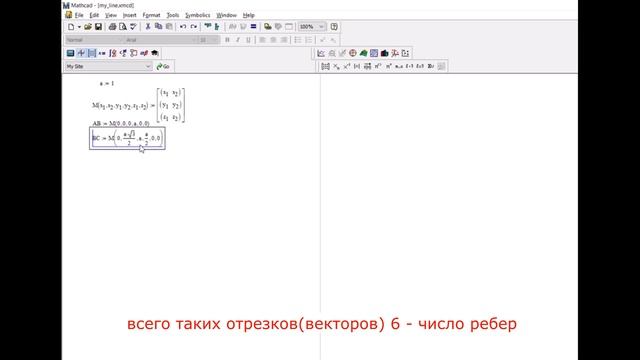Image resolution: width=640 pixels, height=360 pixels.
Task: Show the Calculator toolbar from the Math palette
Action: coord(70,53)
